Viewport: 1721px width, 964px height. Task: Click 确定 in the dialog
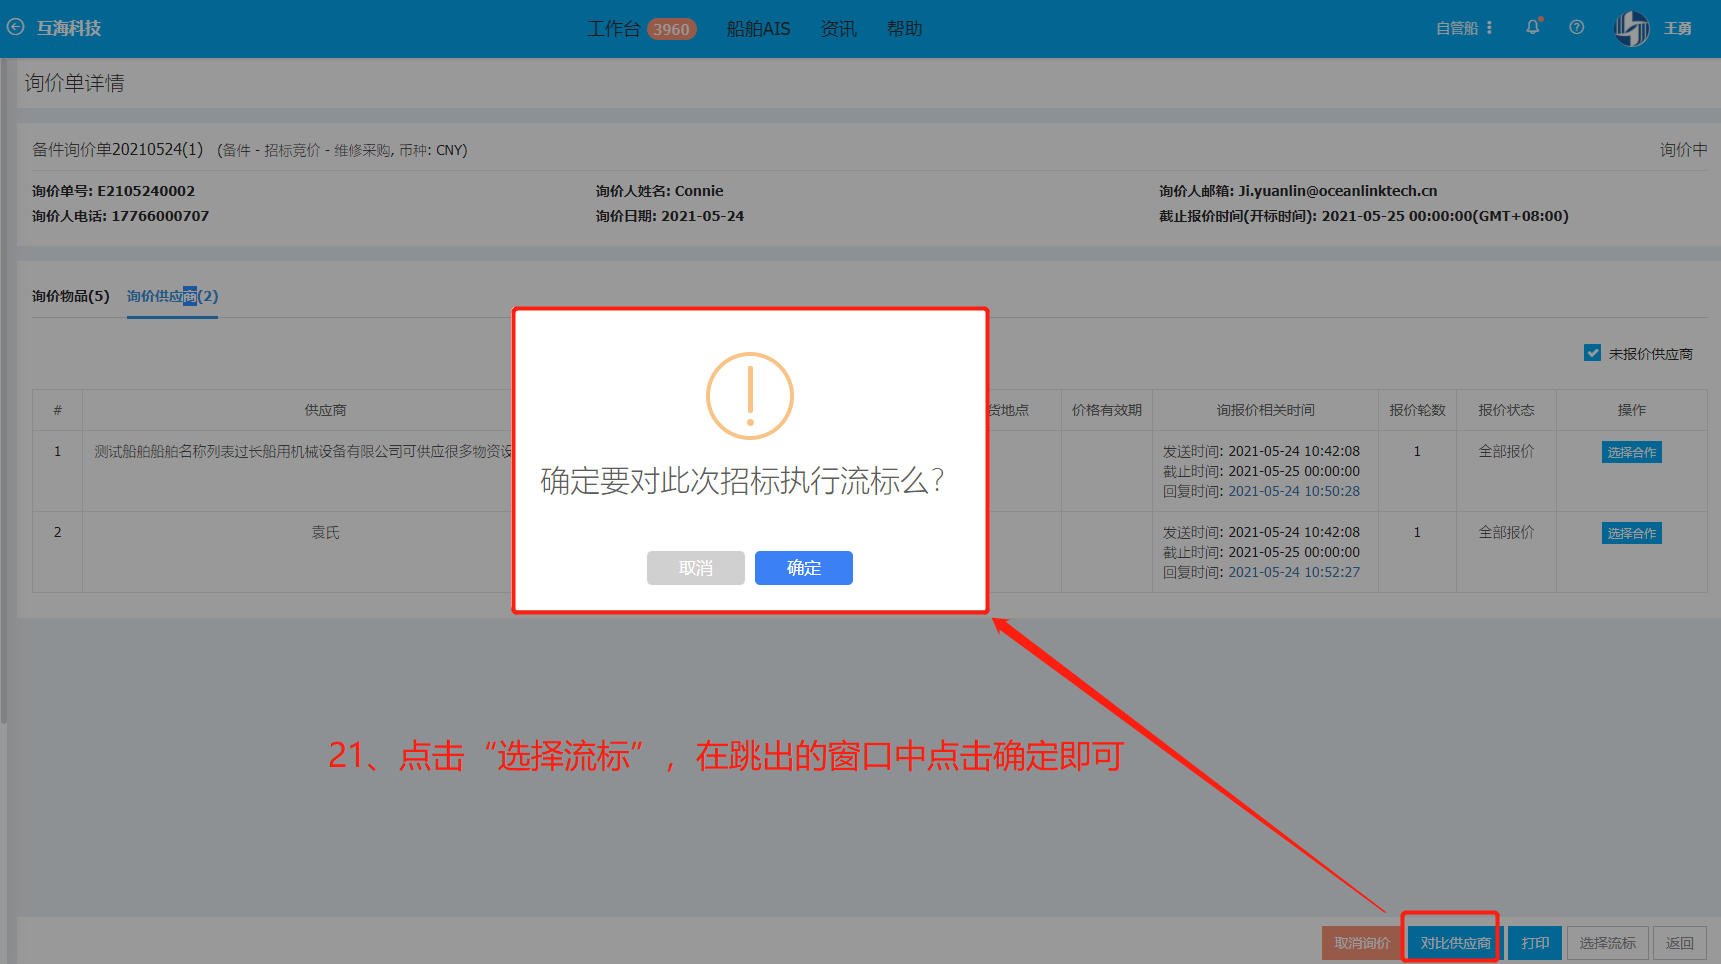(x=804, y=568)
